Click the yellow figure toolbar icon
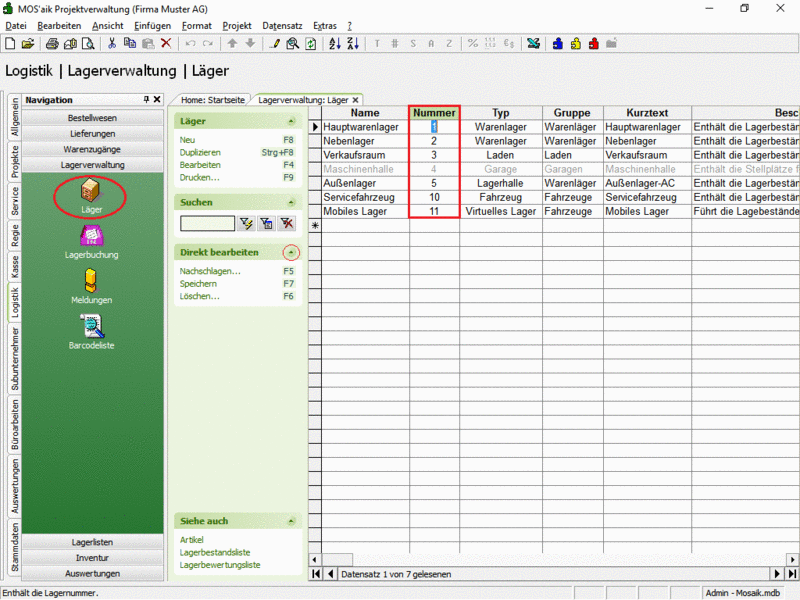 point(576,44)
